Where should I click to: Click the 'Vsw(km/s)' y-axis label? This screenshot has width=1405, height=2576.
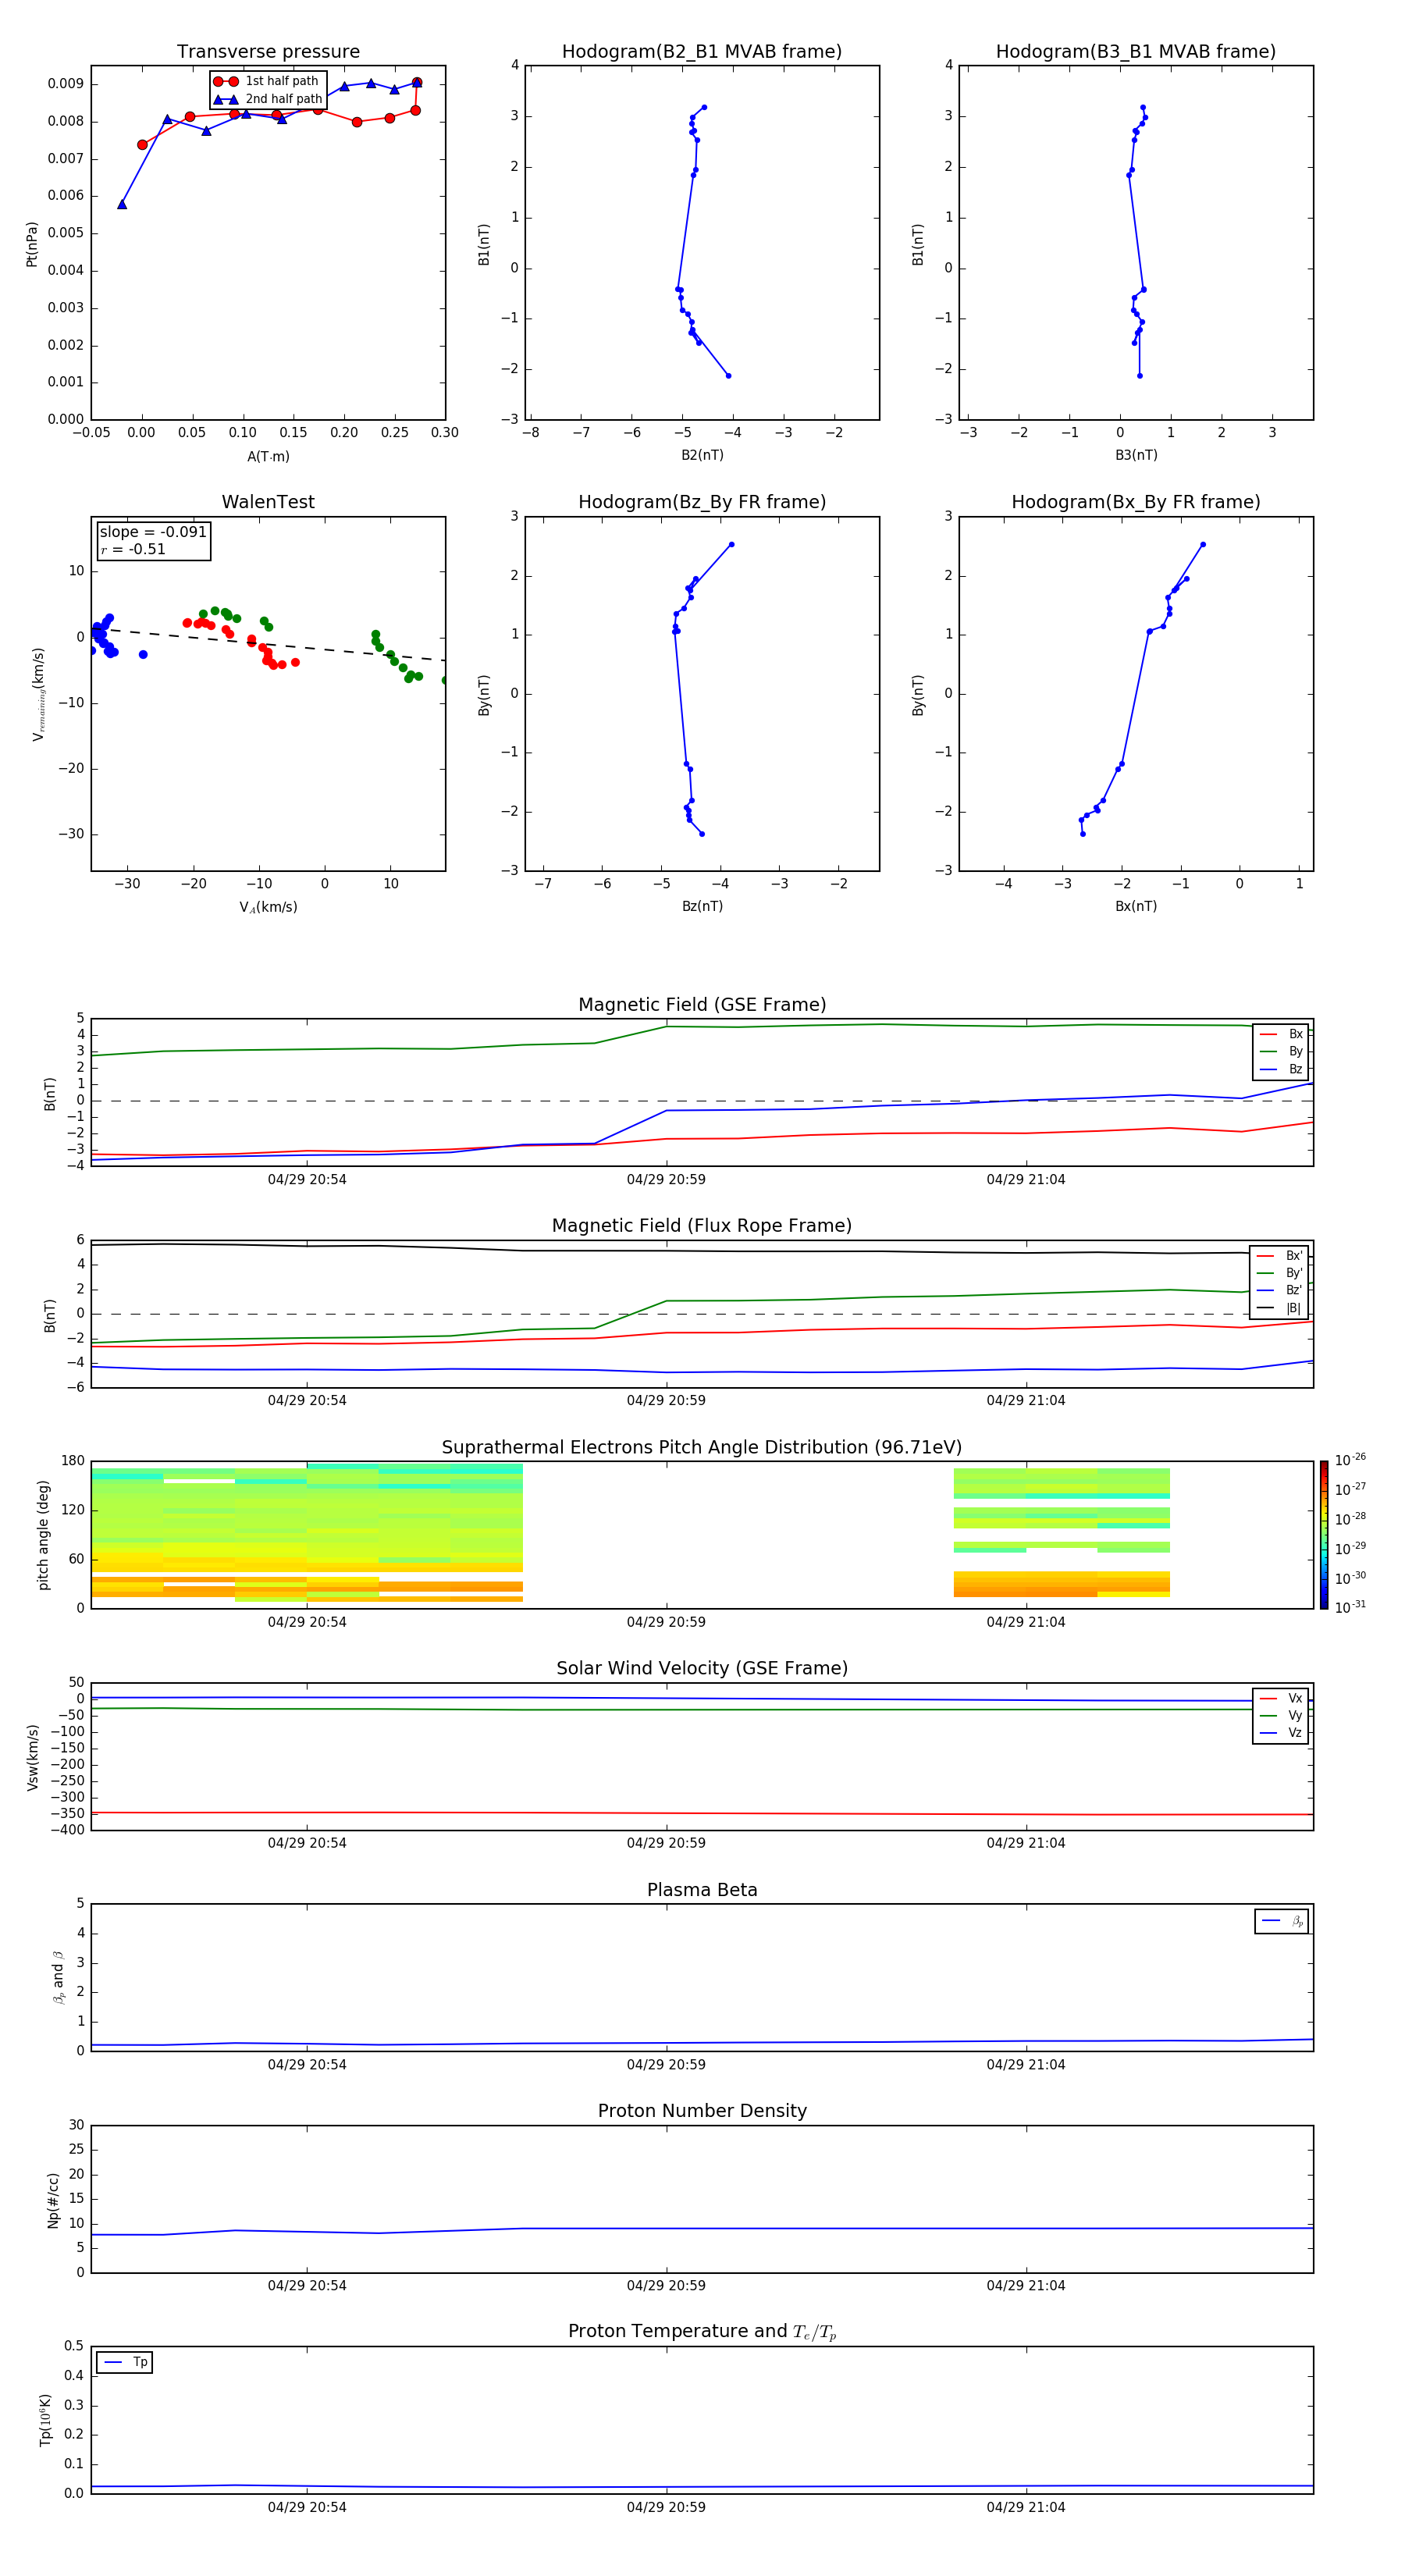point(33,1757)
